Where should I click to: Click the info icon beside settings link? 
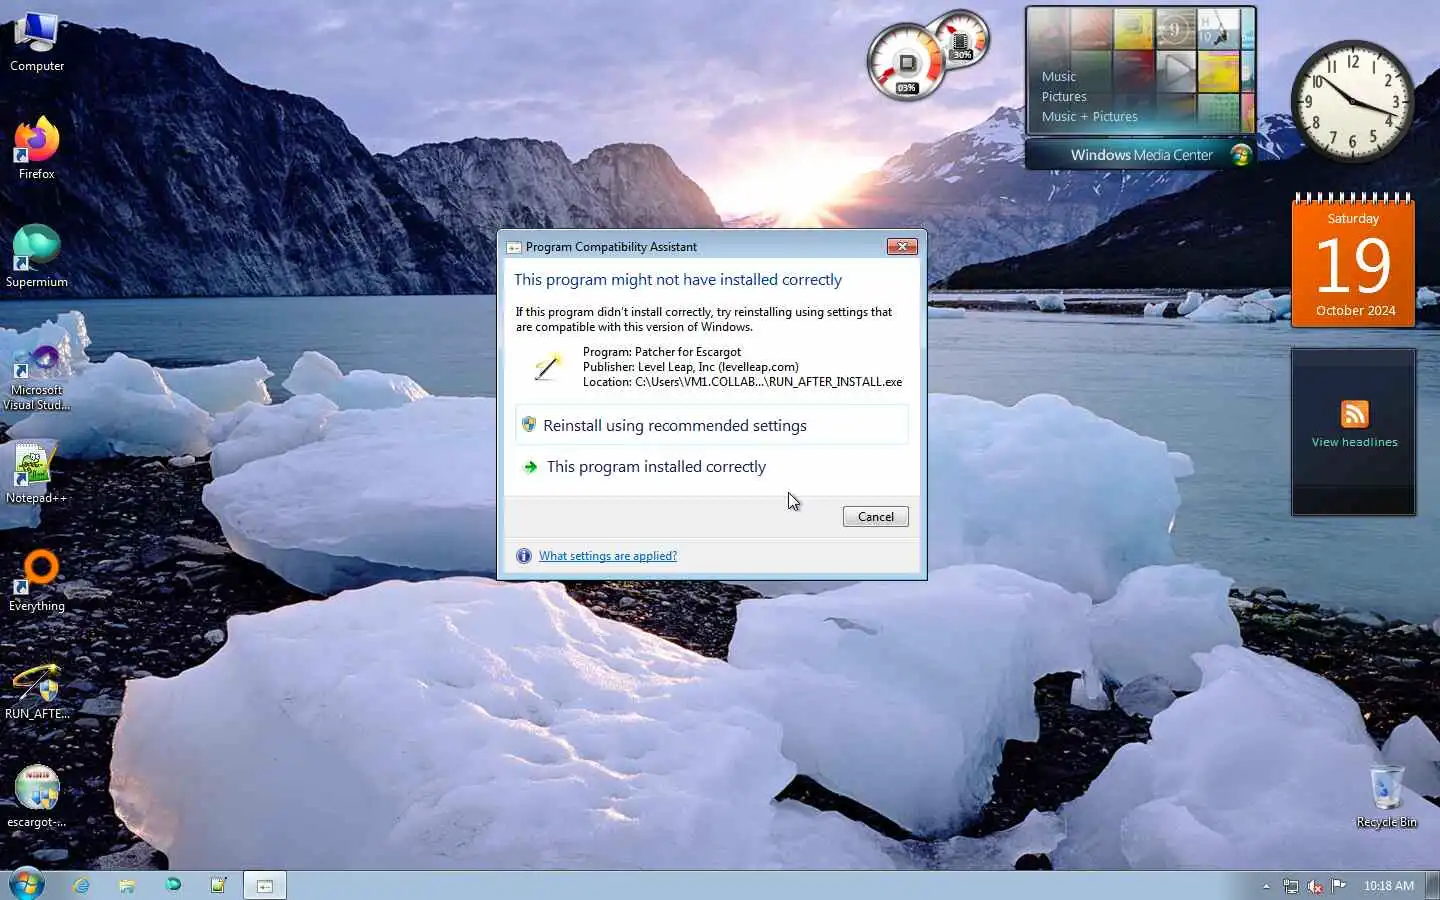pyautogui.click(x=523, y=556)
